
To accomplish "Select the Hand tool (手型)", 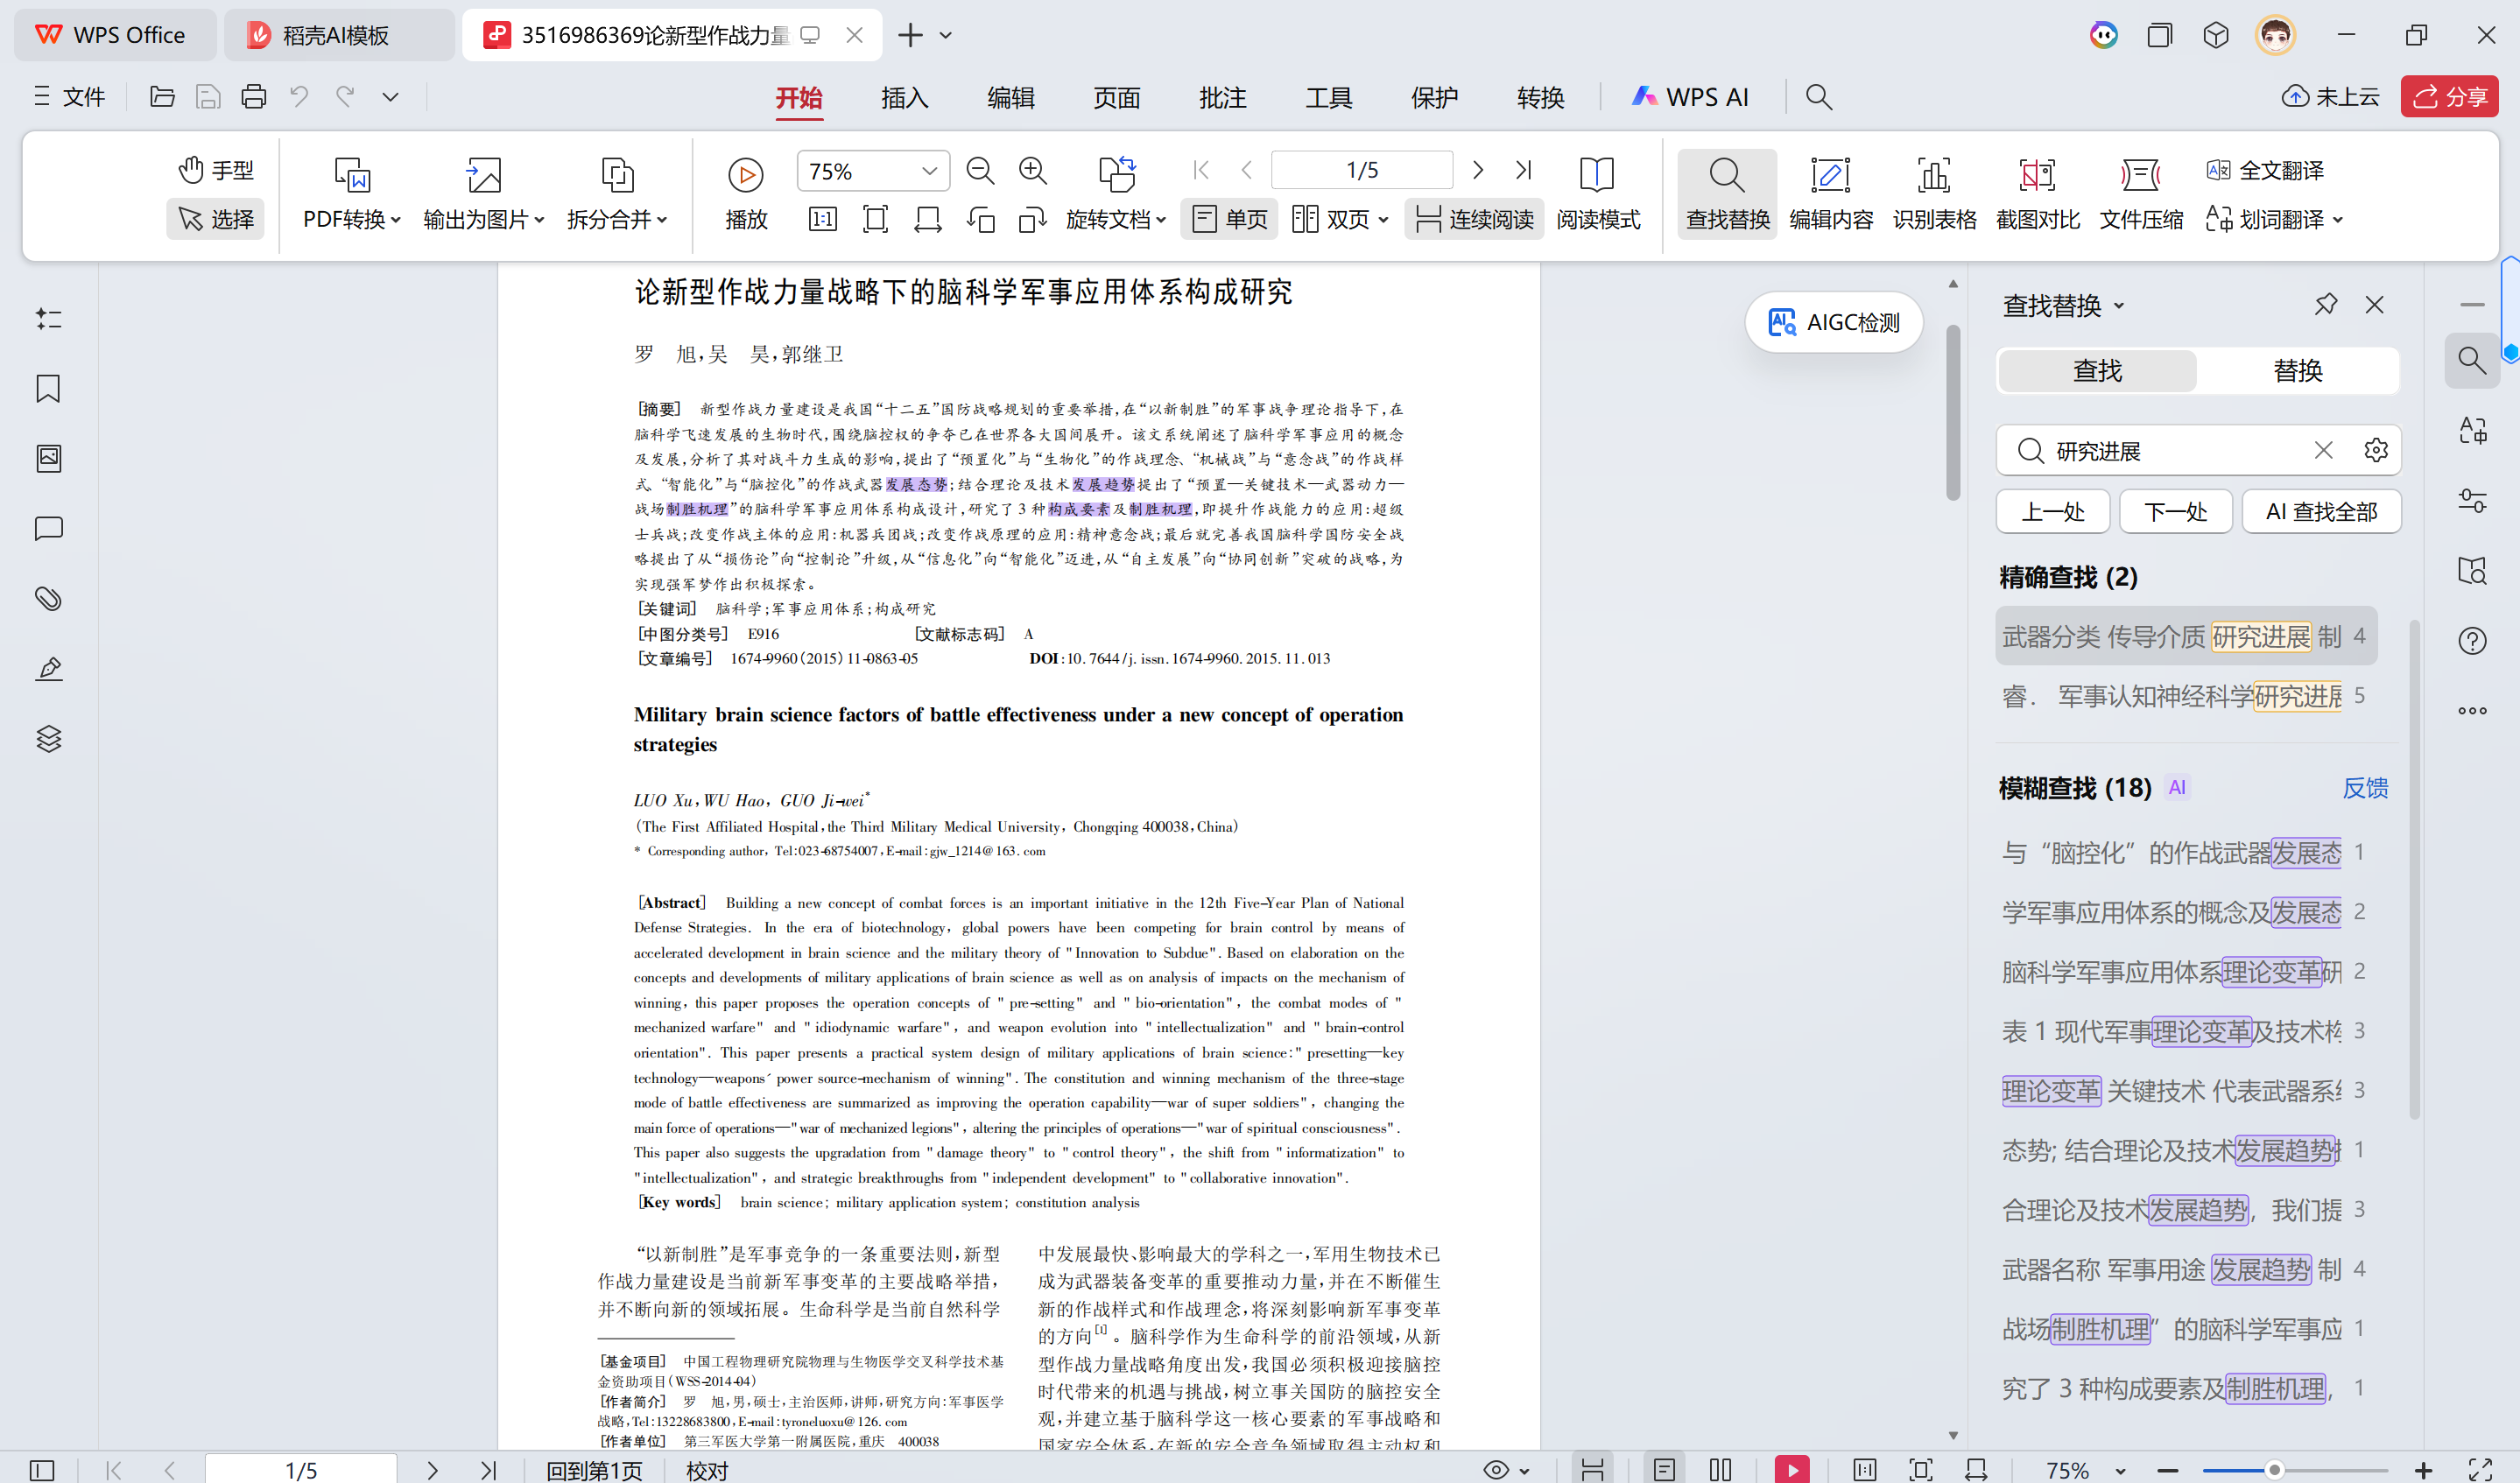I will 216,170.
